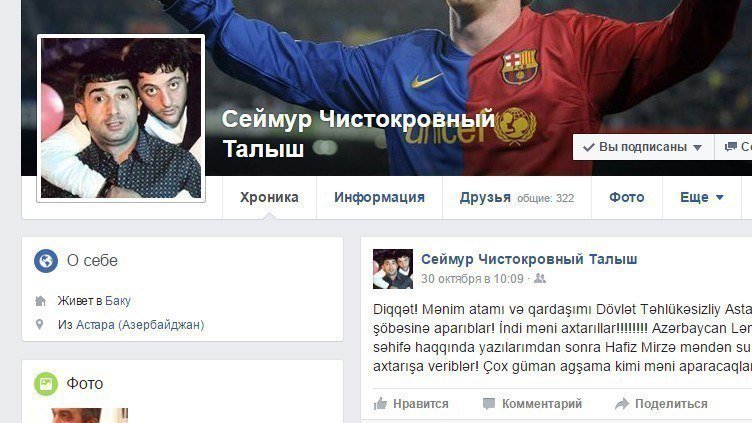
Task: Click the green Фото section icon
Action: [x=46, y=384]
